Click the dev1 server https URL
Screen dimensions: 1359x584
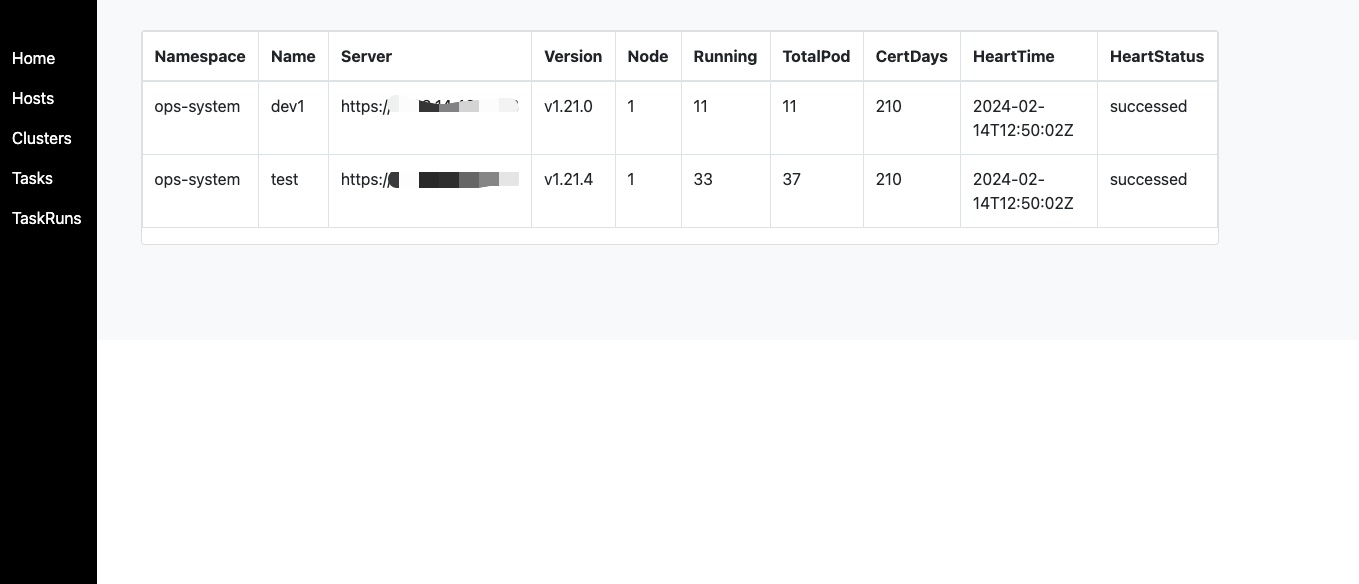click(430, 106)
